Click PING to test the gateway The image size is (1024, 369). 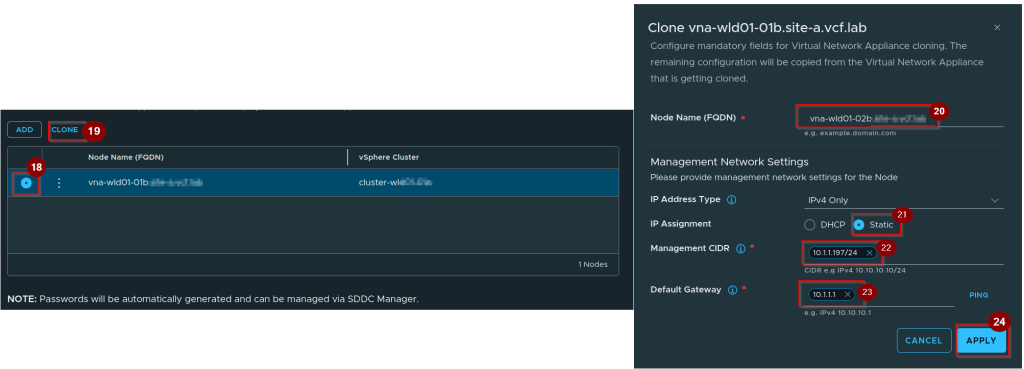pos(978,295)
